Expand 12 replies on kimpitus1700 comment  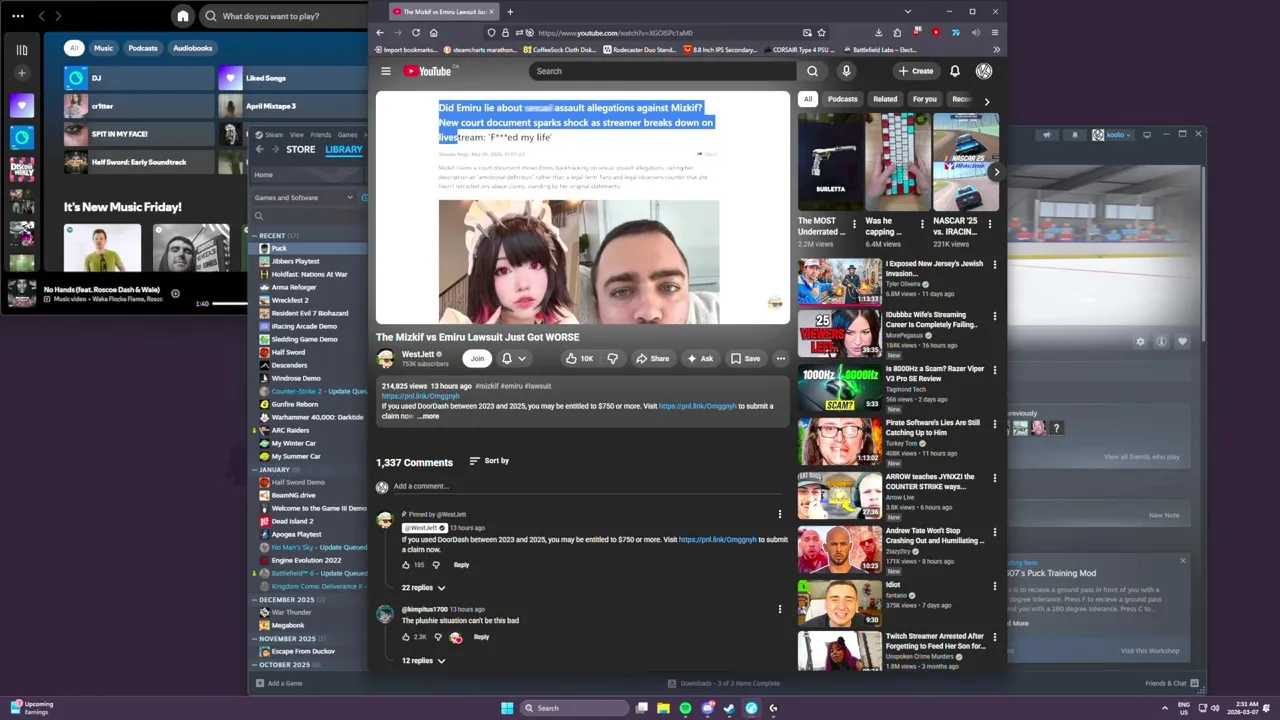pyautogui.click(x=424, y=661)
